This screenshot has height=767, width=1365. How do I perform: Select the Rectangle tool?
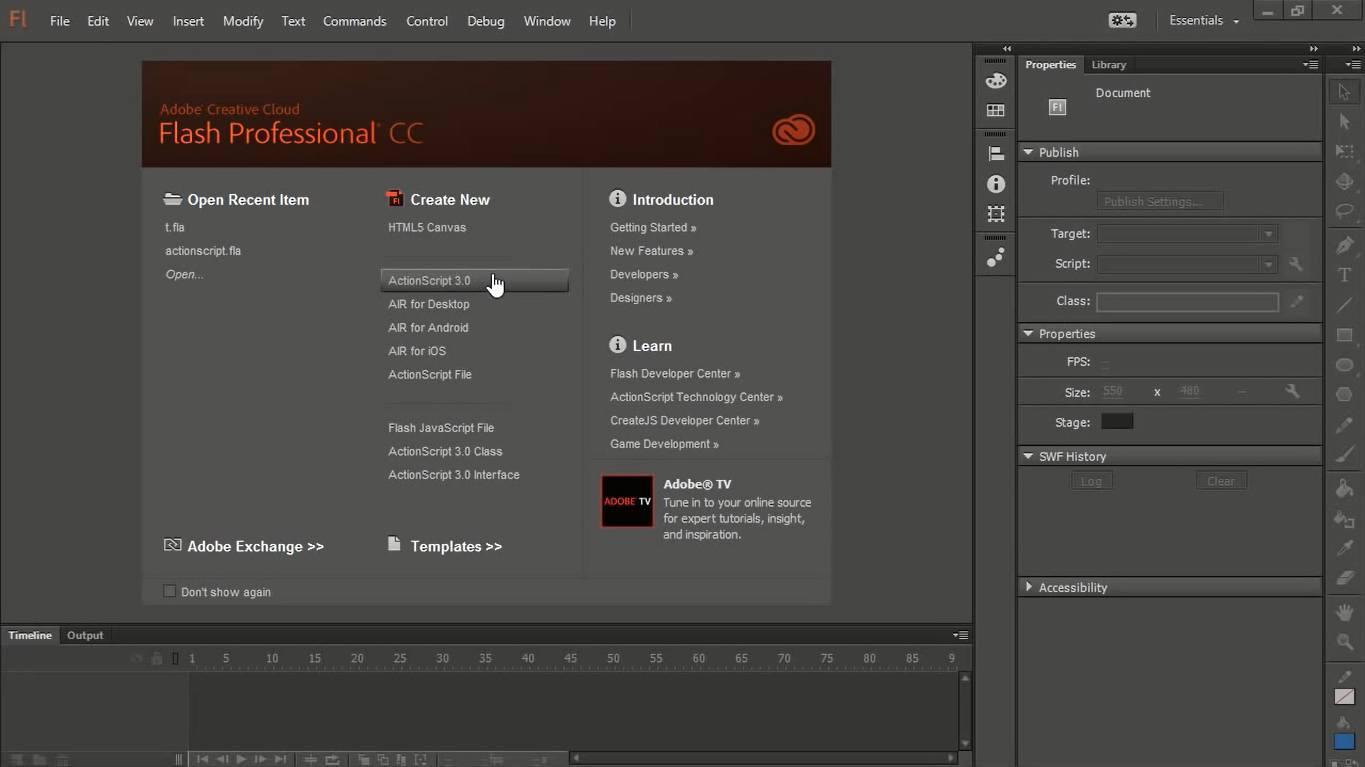click(x=1344, y=335)
